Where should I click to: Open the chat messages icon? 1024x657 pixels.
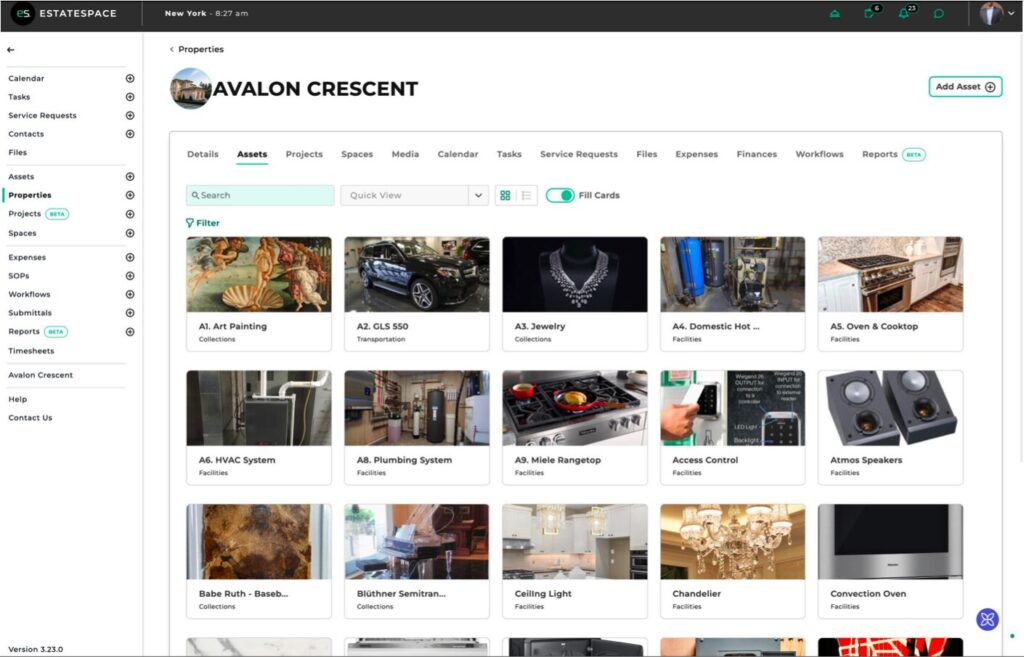click(939, 14)
